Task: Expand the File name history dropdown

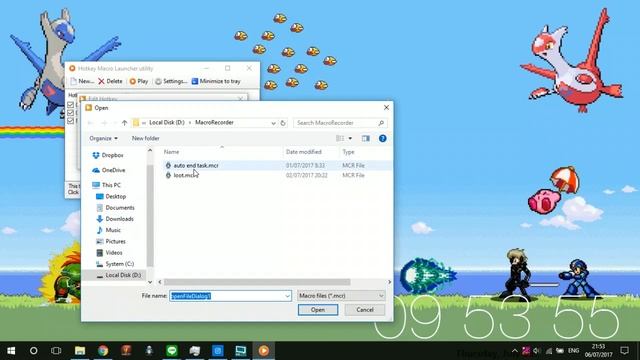Action: click(287, 296)
